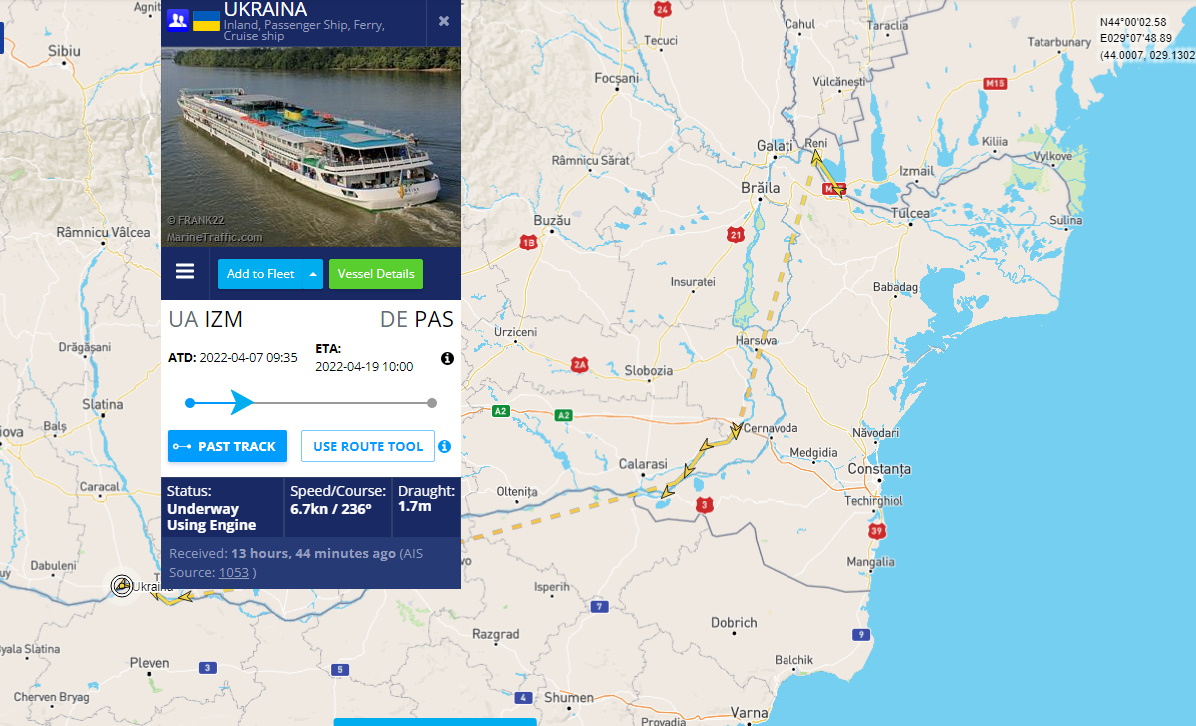Click the UKRAINA ship photo
Image resolution: width=1196 pixels, height=726 pixels.
pyautogui.click(x=310, y=147)
